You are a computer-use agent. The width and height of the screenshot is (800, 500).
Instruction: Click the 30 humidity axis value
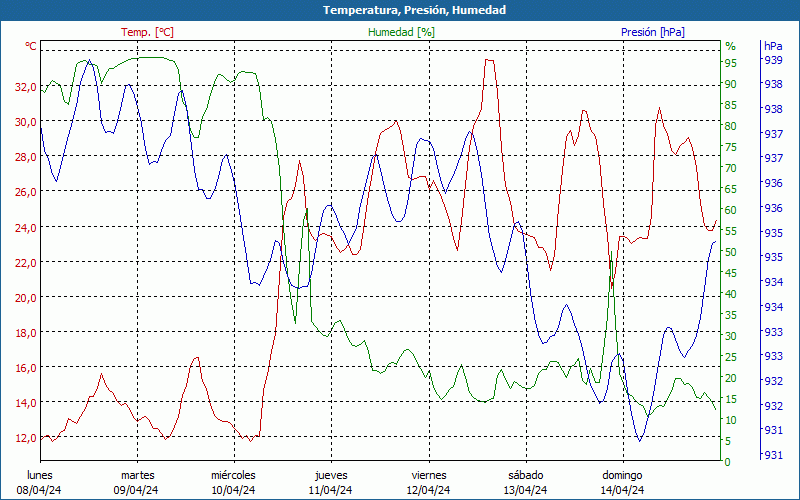tap(731, 336)
